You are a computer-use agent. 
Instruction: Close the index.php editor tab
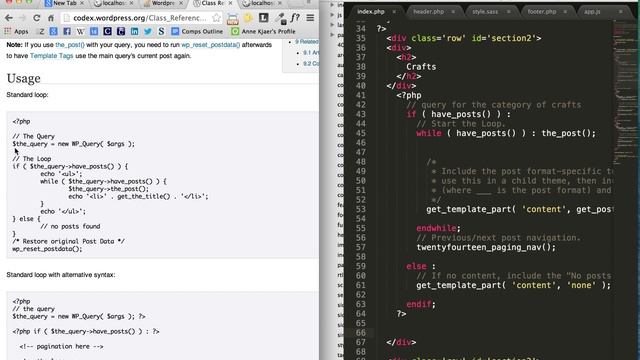tap(394, 12)
